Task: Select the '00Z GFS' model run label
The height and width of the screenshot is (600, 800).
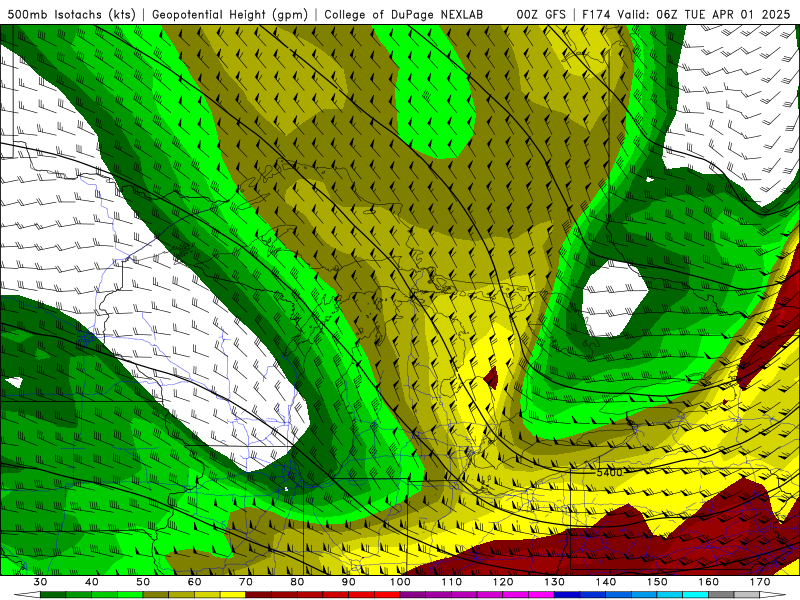Action: pos(541,14)
